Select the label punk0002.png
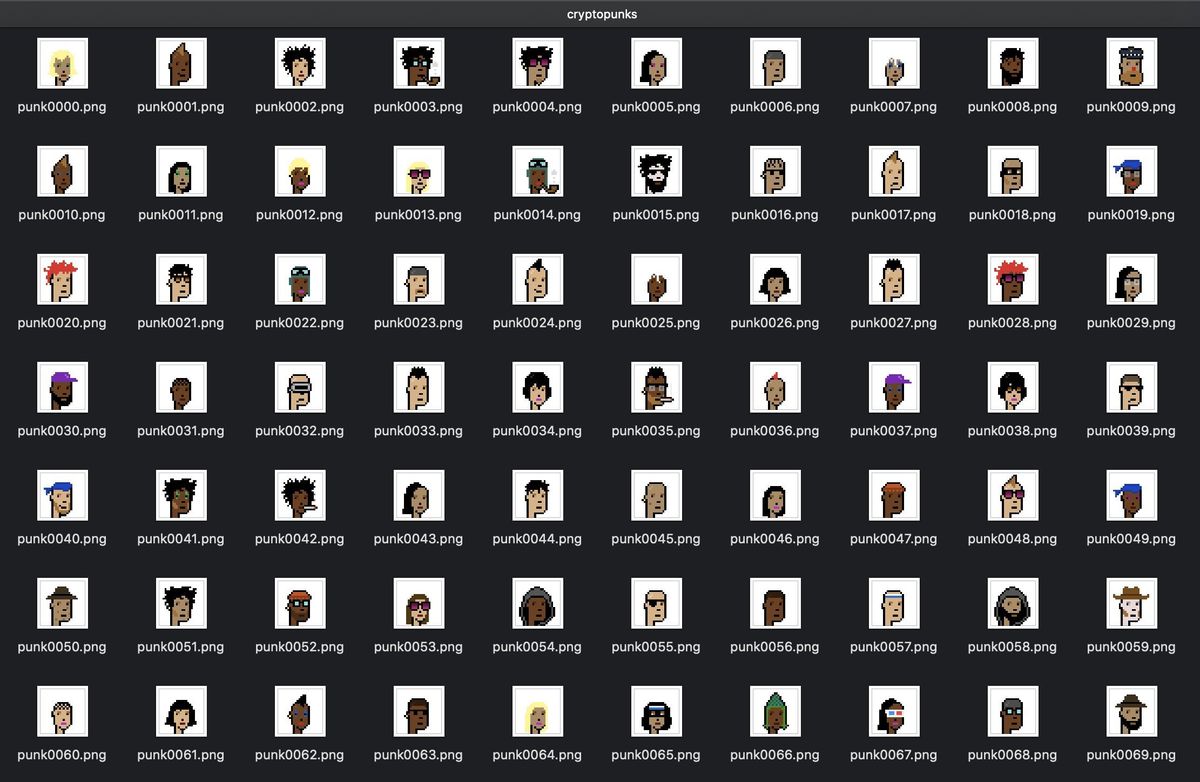 point(299,107)
